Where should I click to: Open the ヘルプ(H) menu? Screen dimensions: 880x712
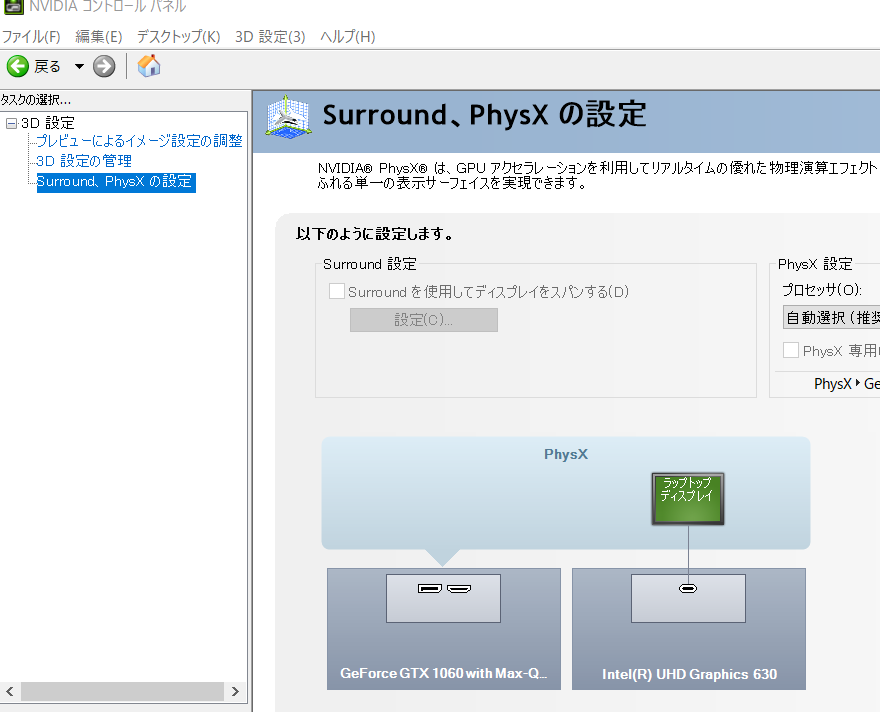pyautogui.click(x=347, y=37)
